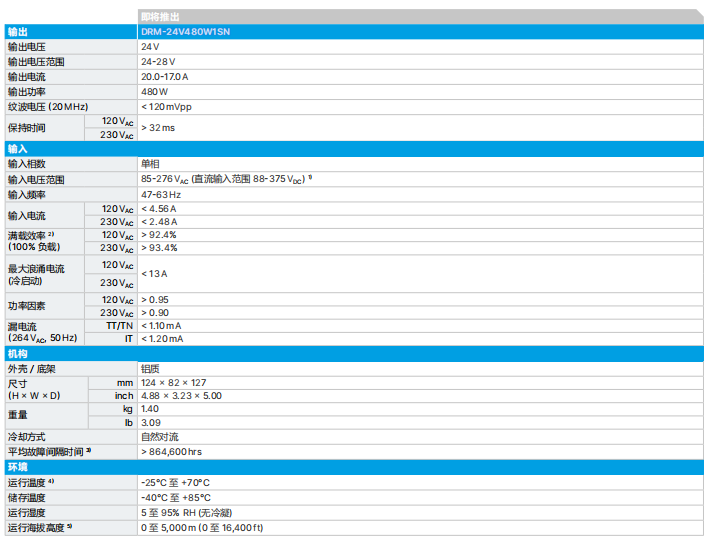
Task: Select the <13A inrush current value
Action: click(x=154, y=273)
